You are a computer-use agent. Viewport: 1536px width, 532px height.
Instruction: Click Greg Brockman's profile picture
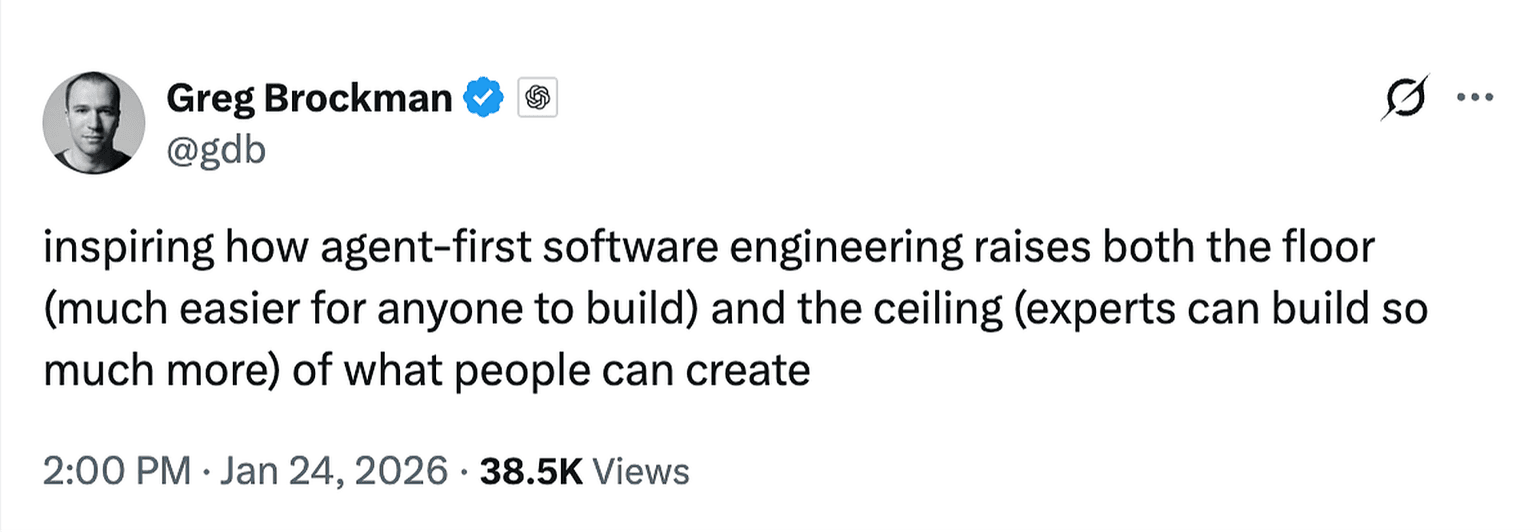pyautogui.click(x=93, y=122)
